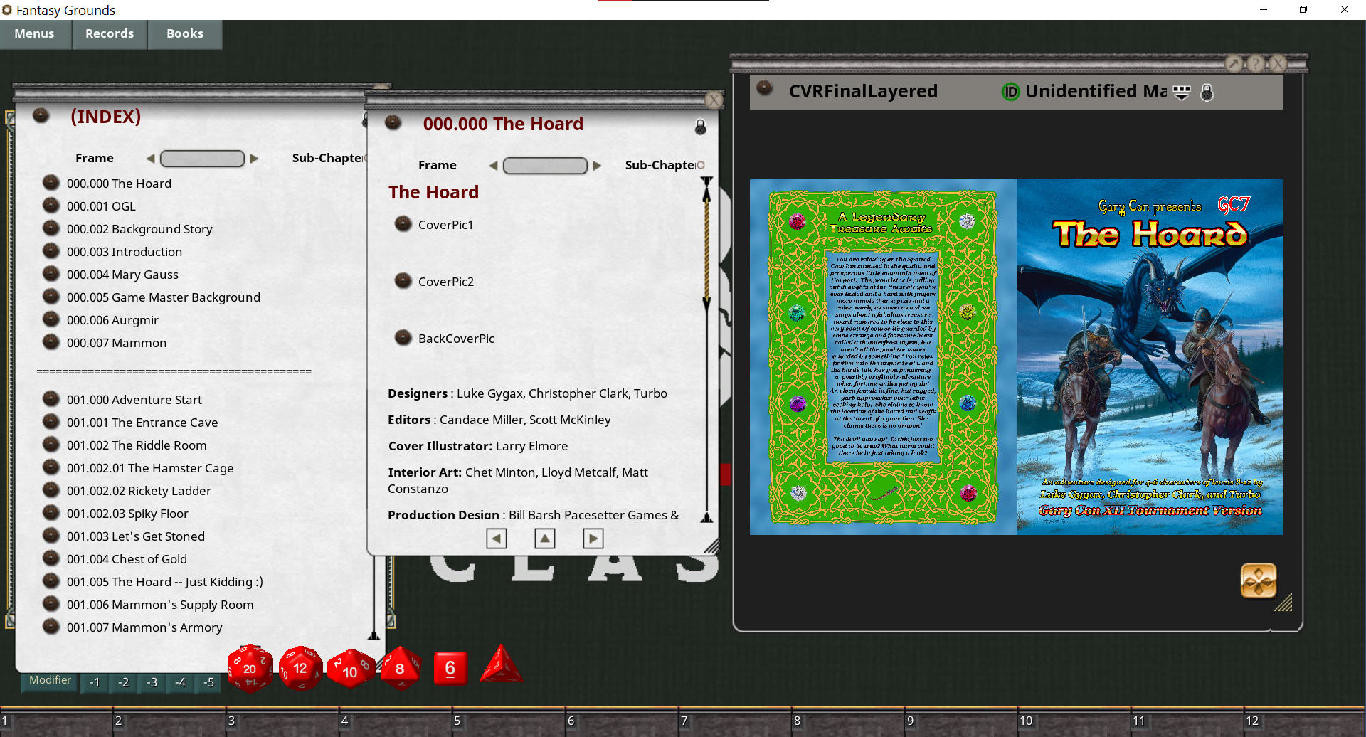Click the gold pan control in image window

(x=1258, y=580)
